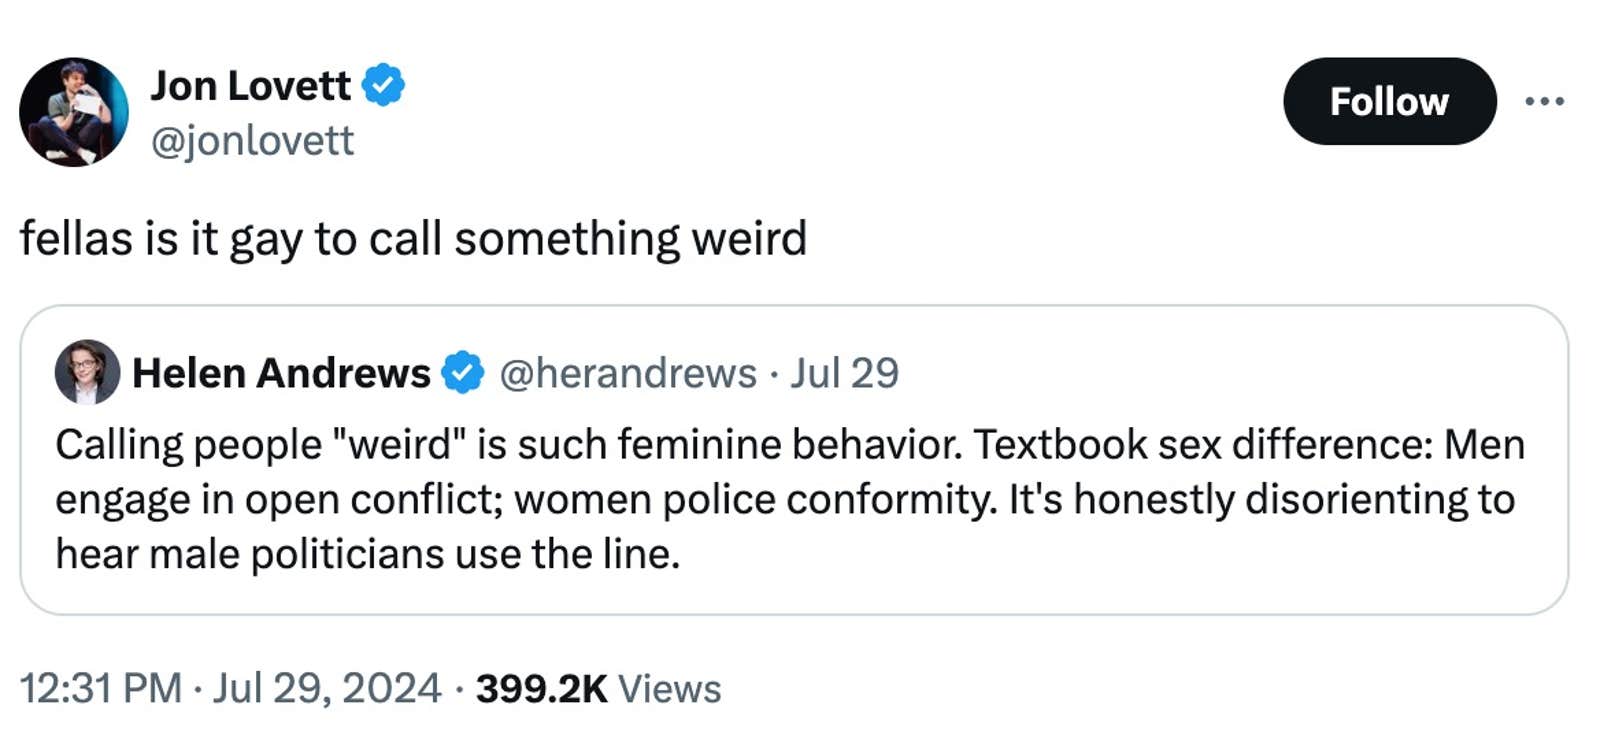Click the Jul 29 date on quoted tweet

tap(845, 372)
